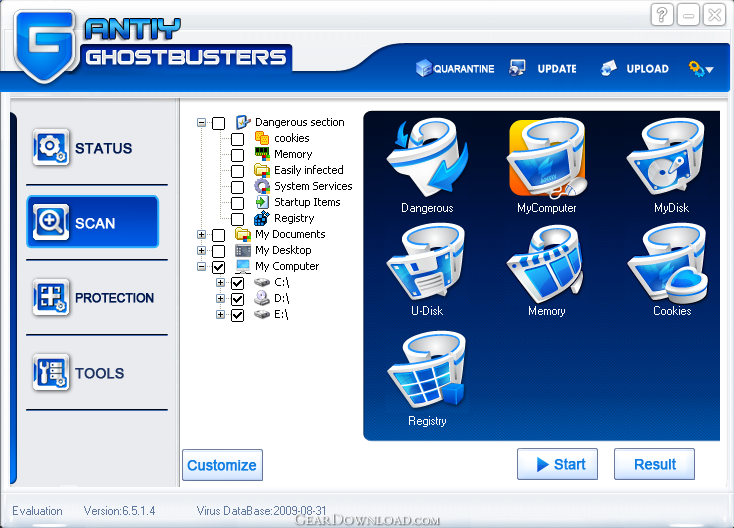Click the Easily infected folder icon
Viewport: 734px width, 528px height.
point(262,170)
